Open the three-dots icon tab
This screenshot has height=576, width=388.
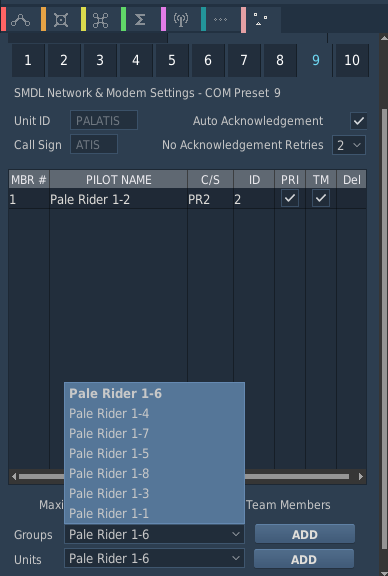(220, 19)
